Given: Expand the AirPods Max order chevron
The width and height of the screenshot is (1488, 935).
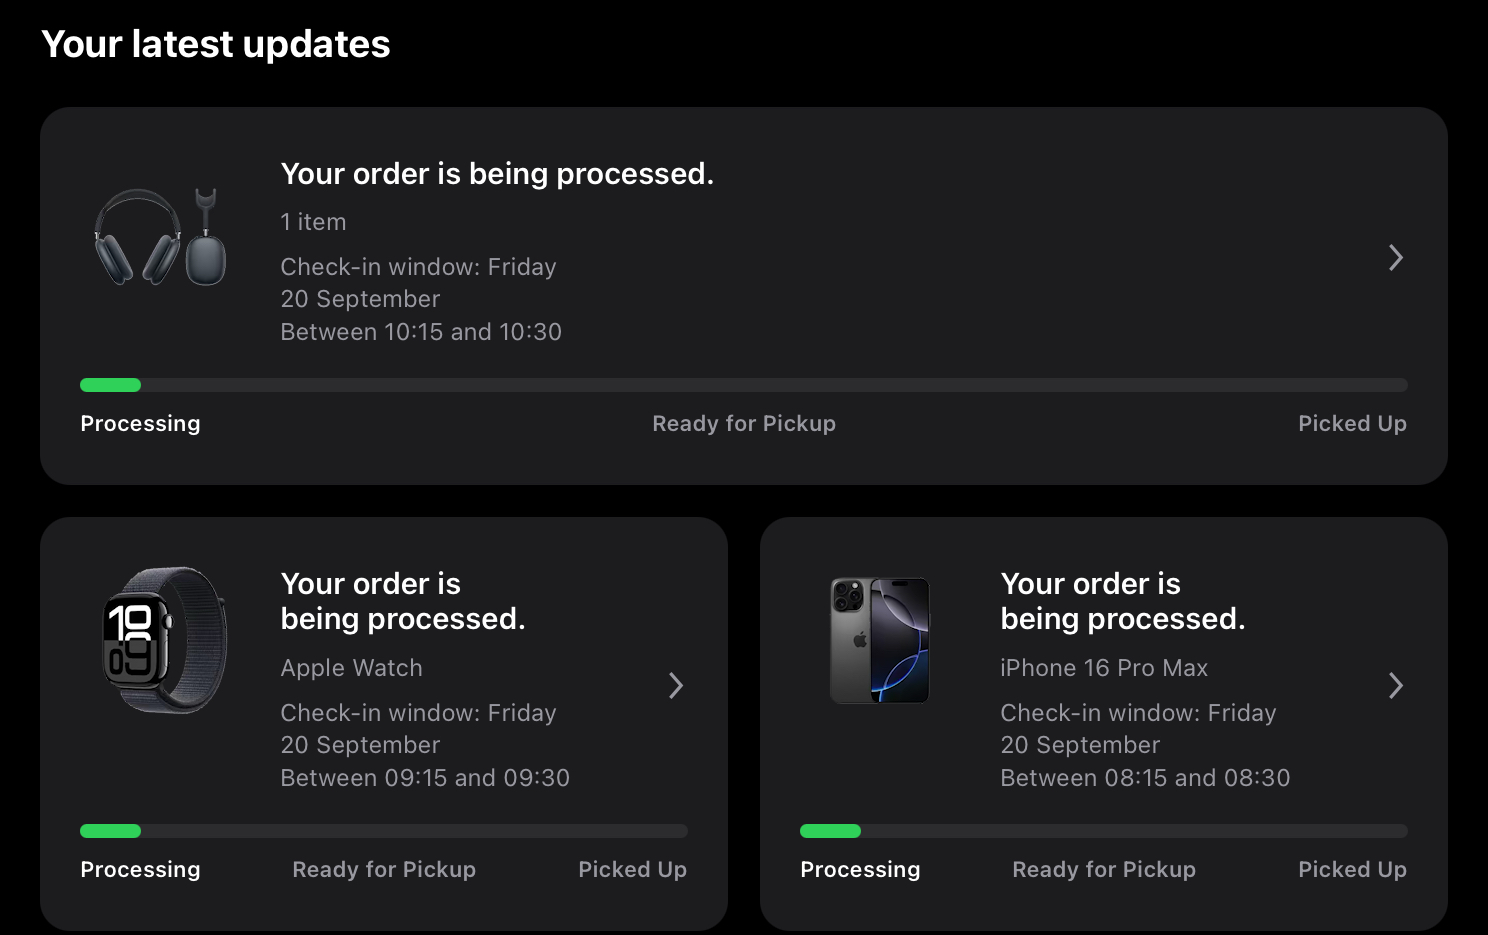Looking at the screenshot, I should pyautogui.click(x=1396, y=258).
